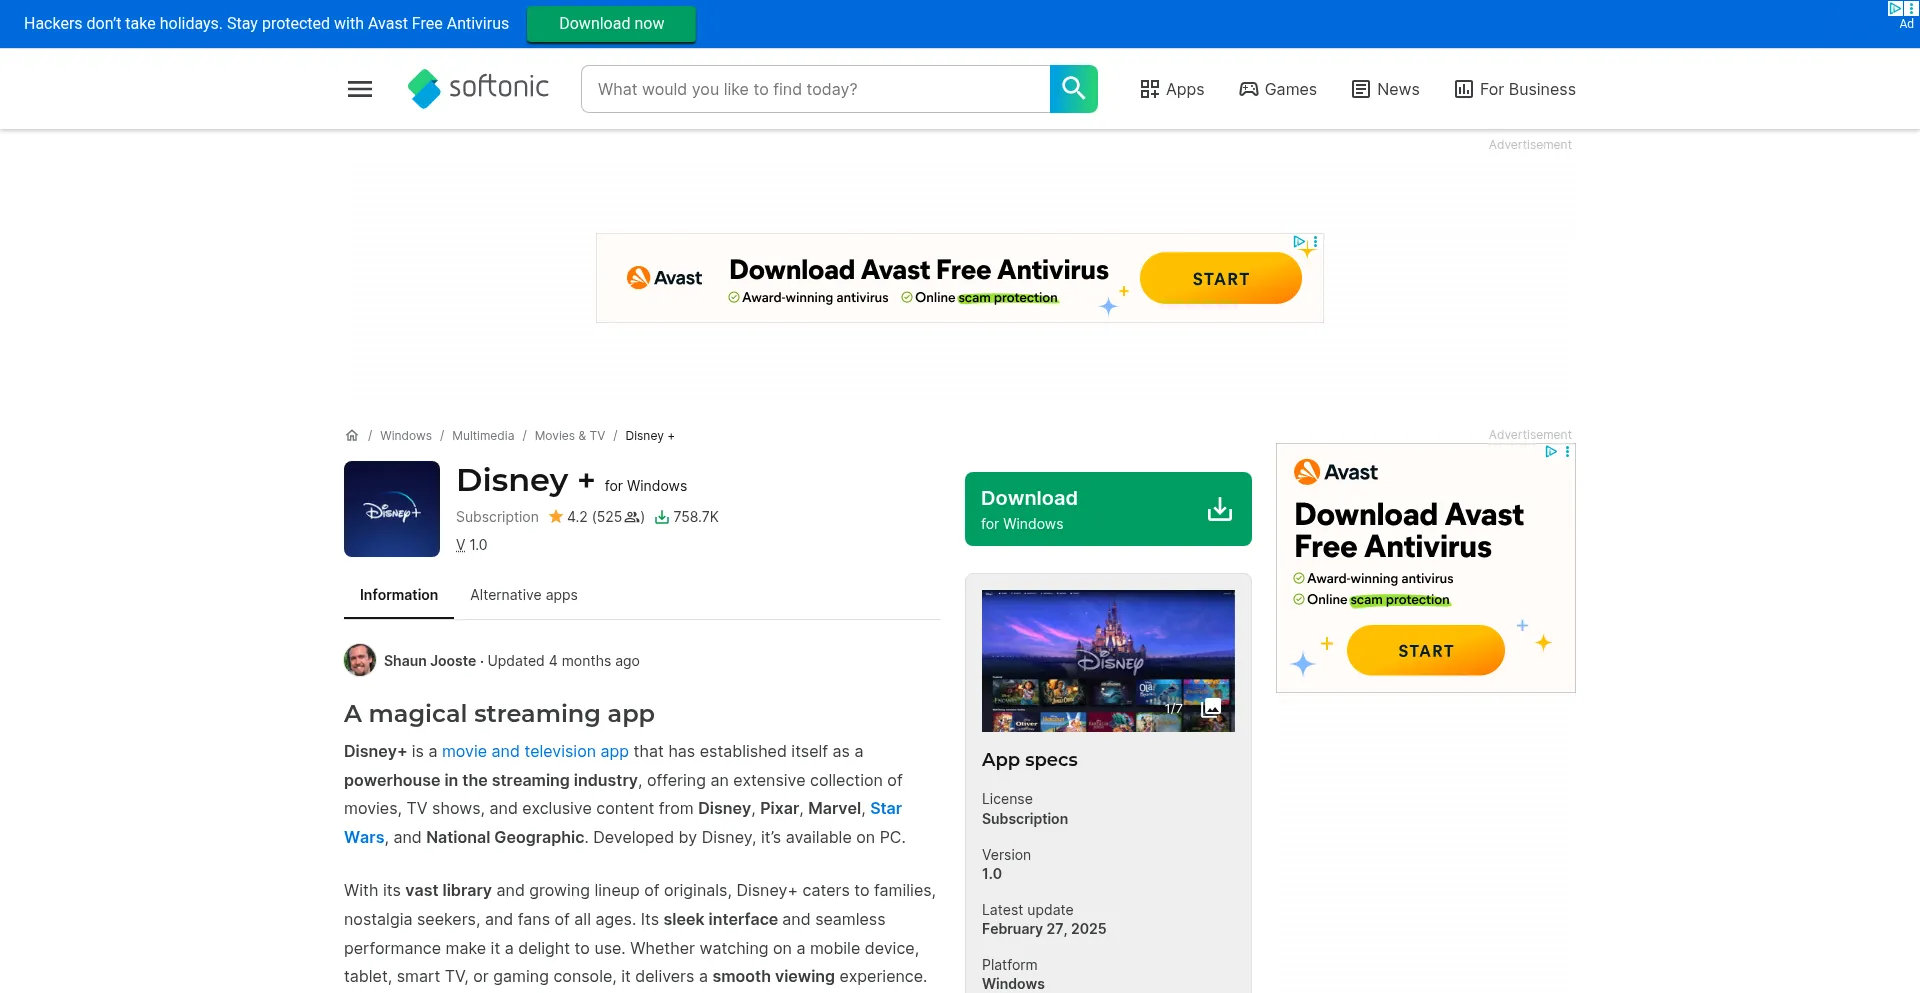Open Multimedia breadcrumb link

tap(483, 436)
